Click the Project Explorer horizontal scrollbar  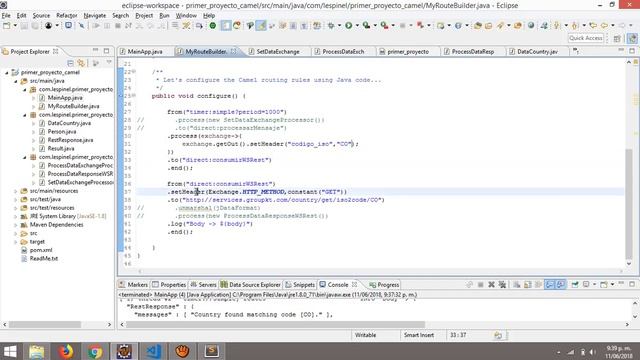45,324
